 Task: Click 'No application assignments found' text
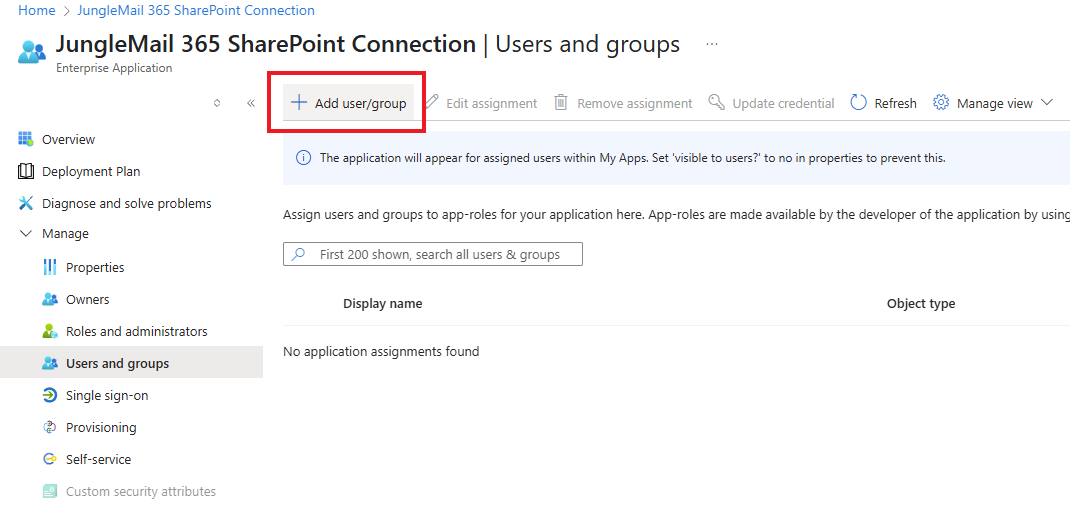[x=381, y=352]
